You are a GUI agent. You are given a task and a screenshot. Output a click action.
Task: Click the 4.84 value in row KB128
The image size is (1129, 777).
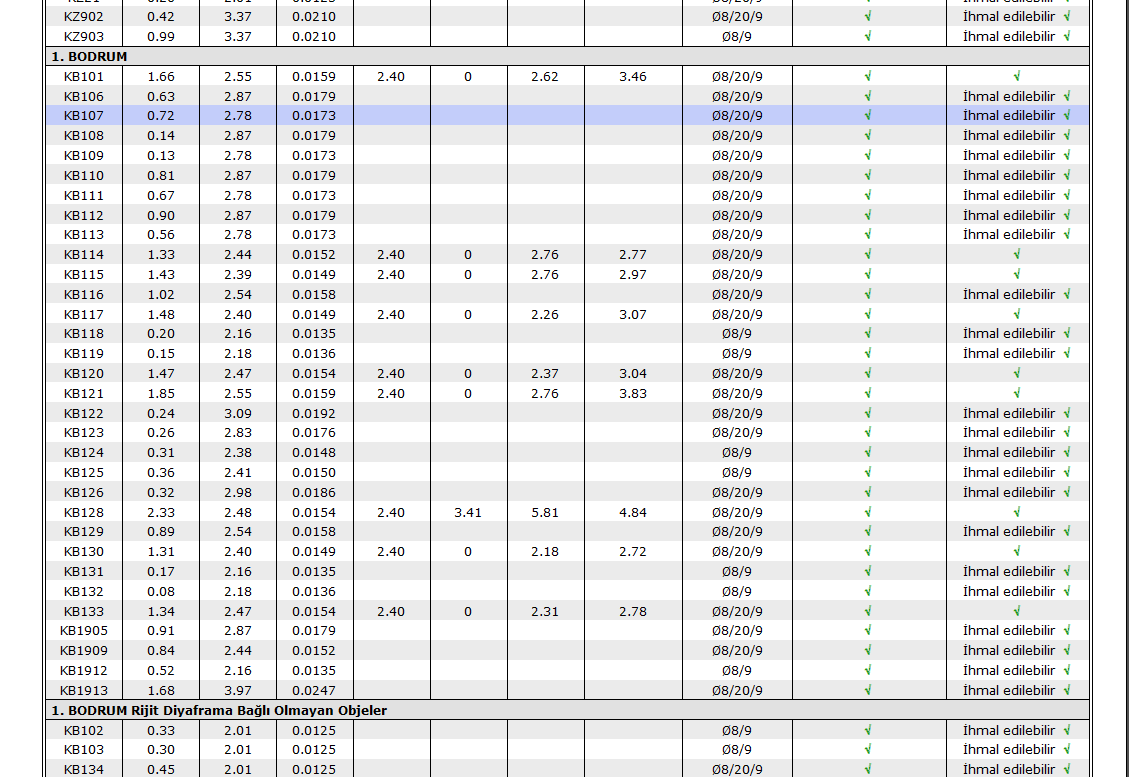point(633,512)
